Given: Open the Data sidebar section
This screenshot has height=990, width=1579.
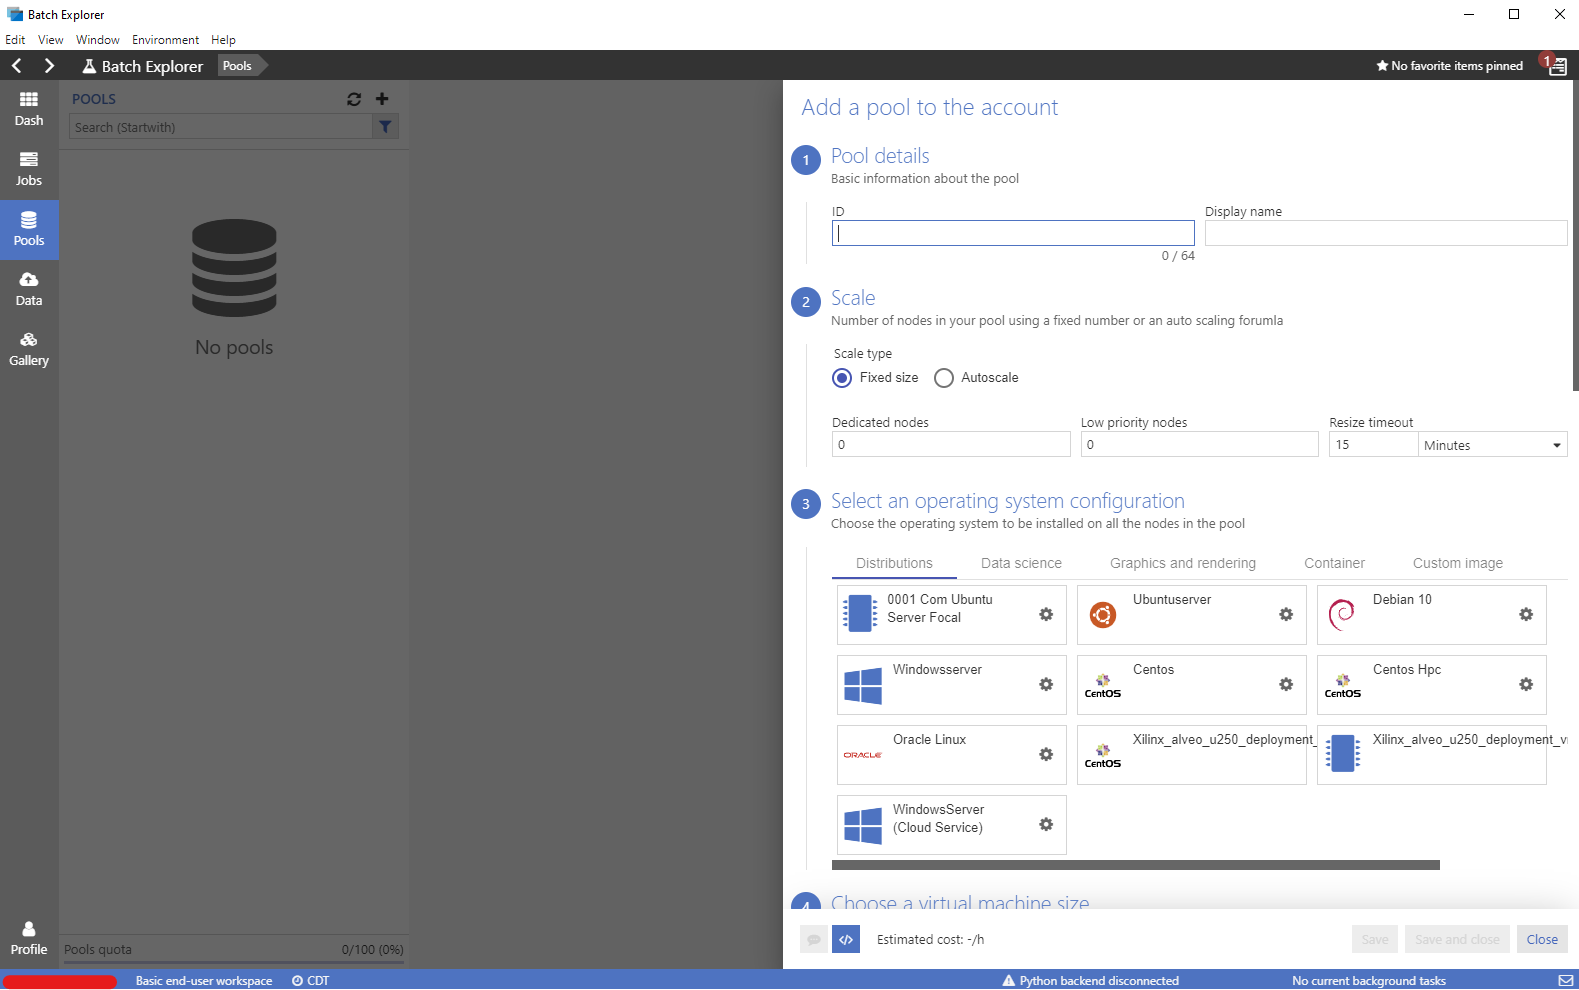Looking at the screenshot, I should (29, 290).
